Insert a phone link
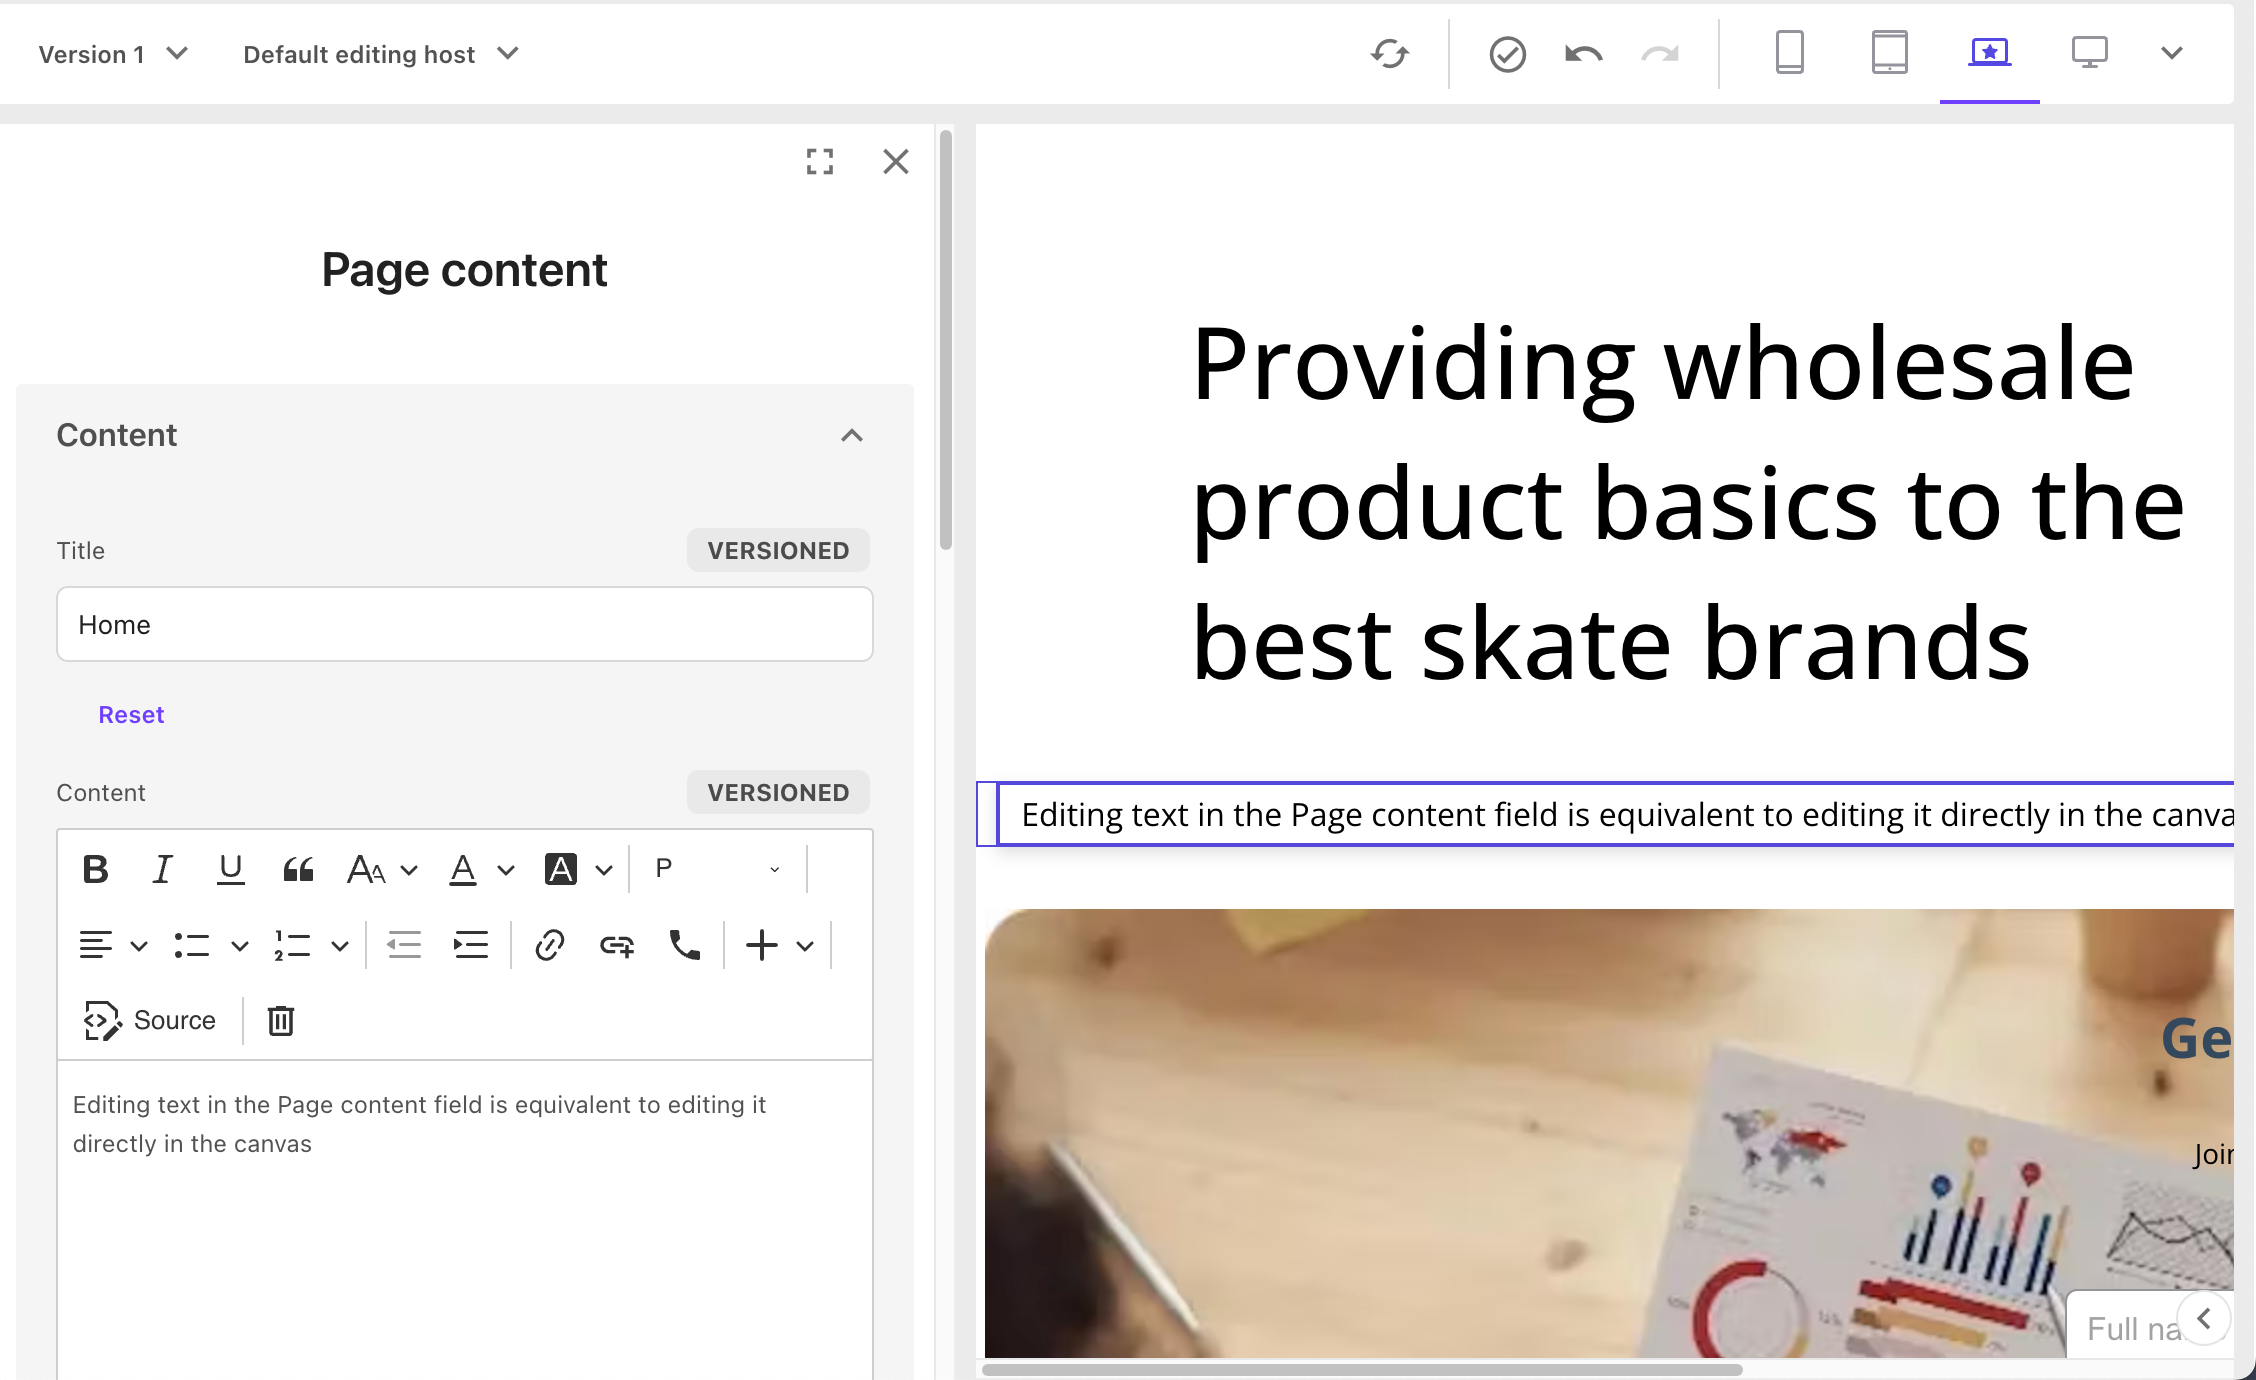 [x=685, y=945]
